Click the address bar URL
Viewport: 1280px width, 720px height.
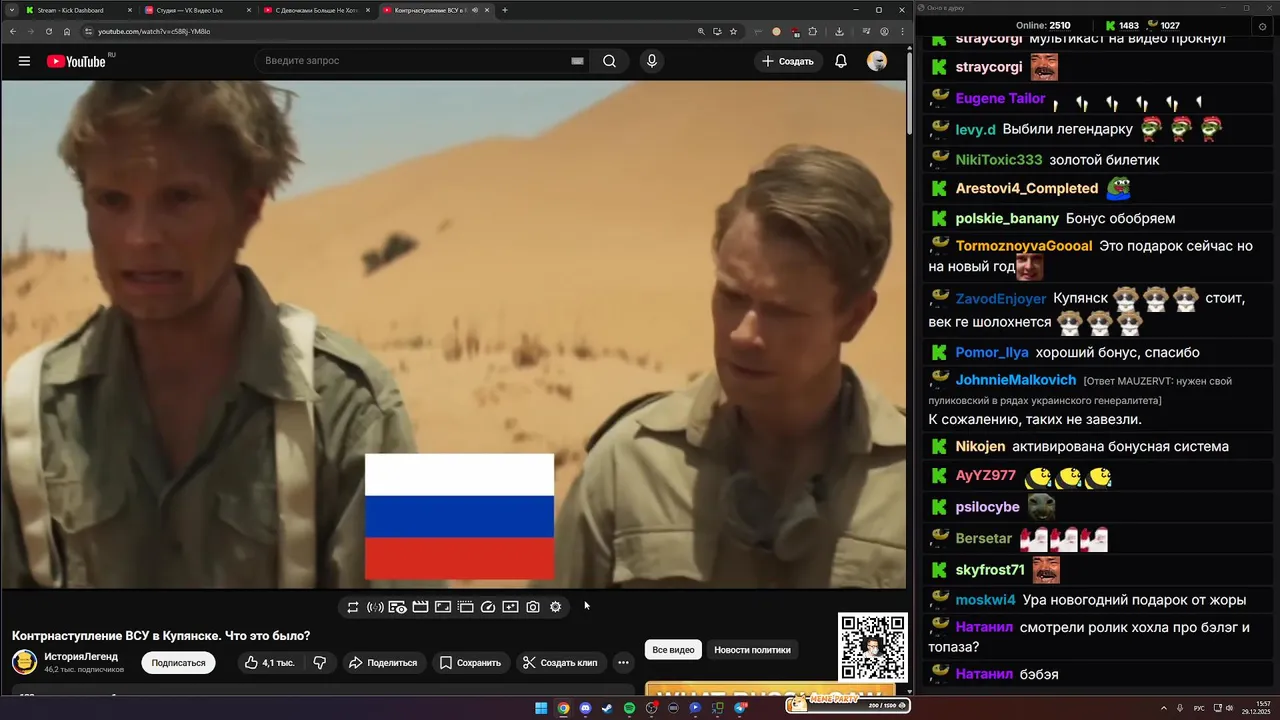click(154, 31)
